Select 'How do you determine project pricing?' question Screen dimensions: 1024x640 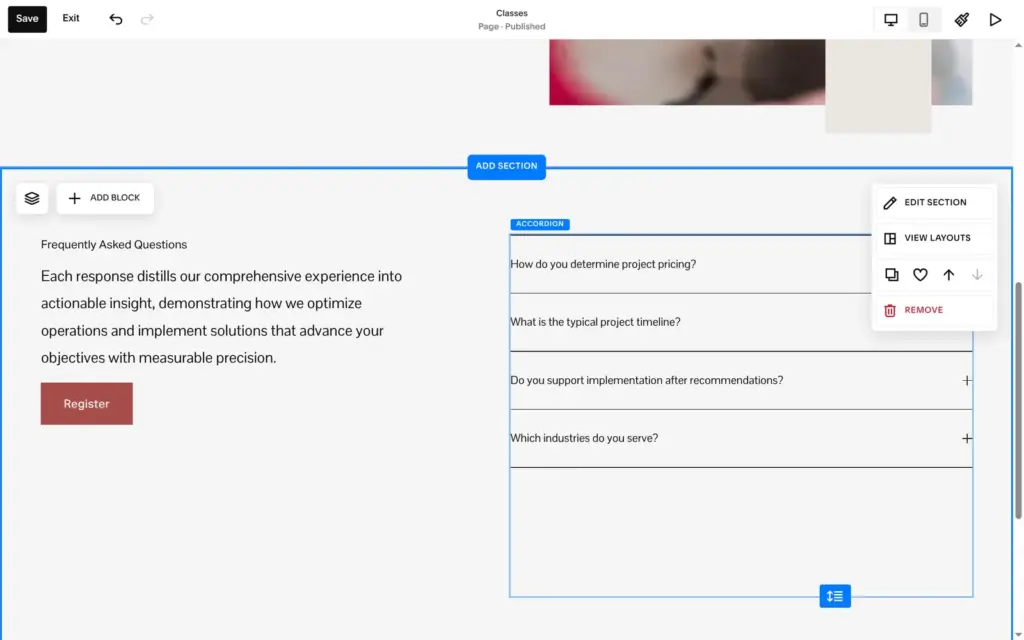coord(603,264)
